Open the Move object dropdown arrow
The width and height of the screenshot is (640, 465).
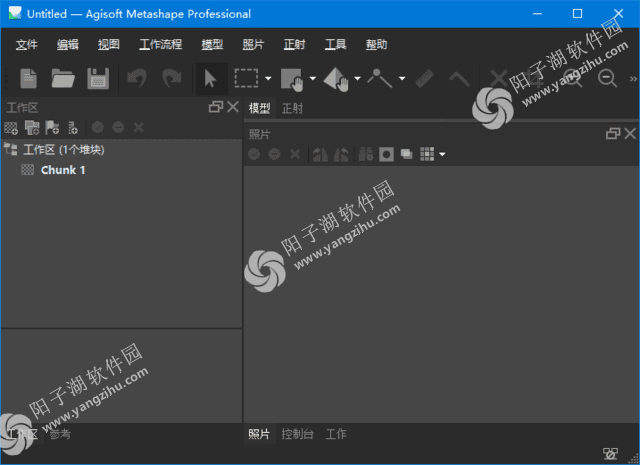tap(357, 78)
